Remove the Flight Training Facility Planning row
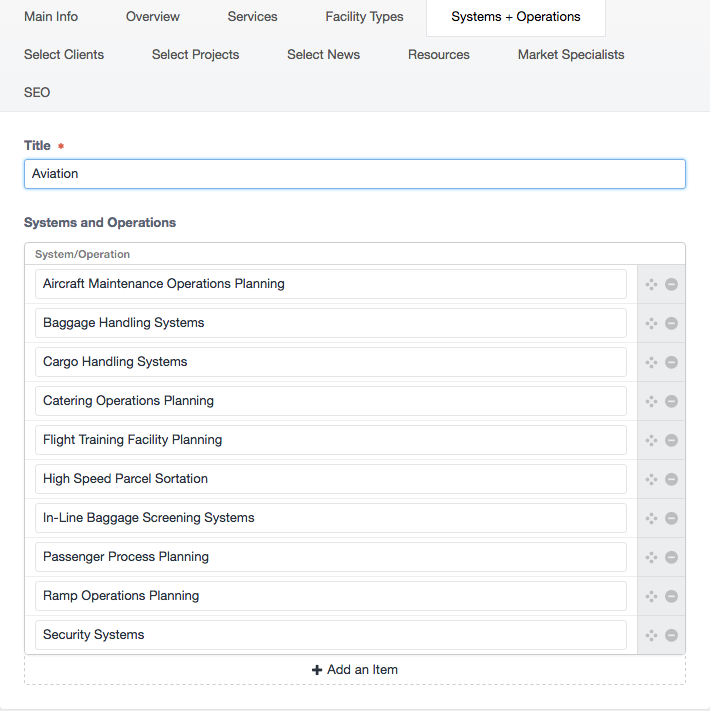Screen dimensions: 710x711 coord(671,440)
